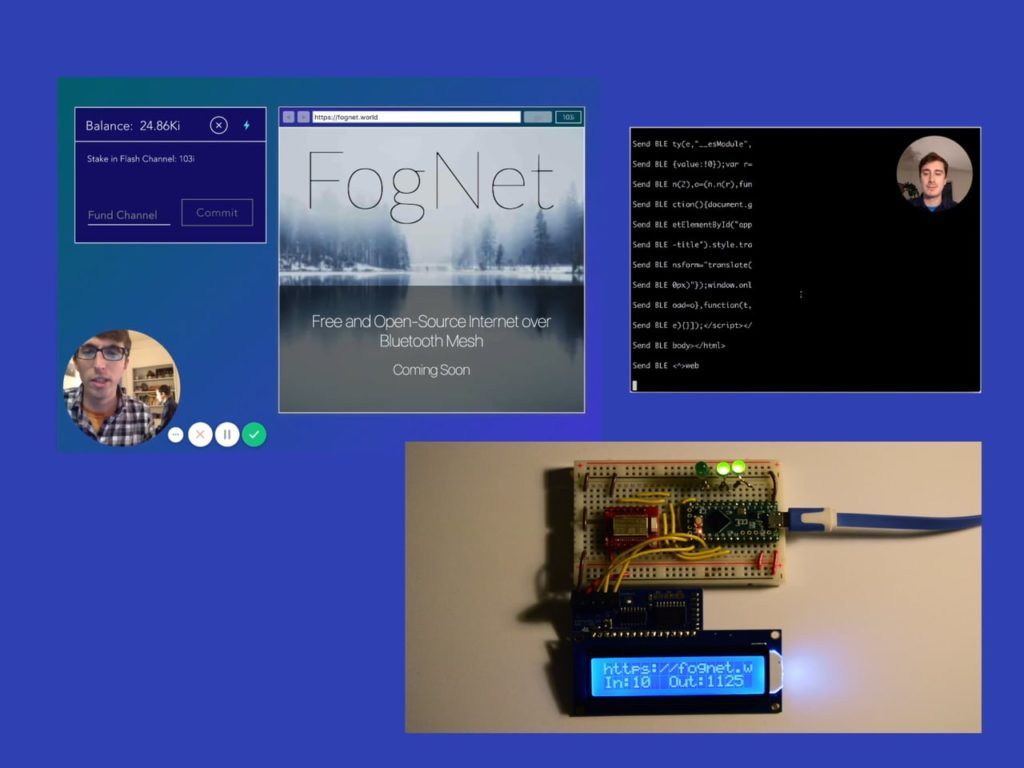End the video call using the red X icon

(201, 434)
